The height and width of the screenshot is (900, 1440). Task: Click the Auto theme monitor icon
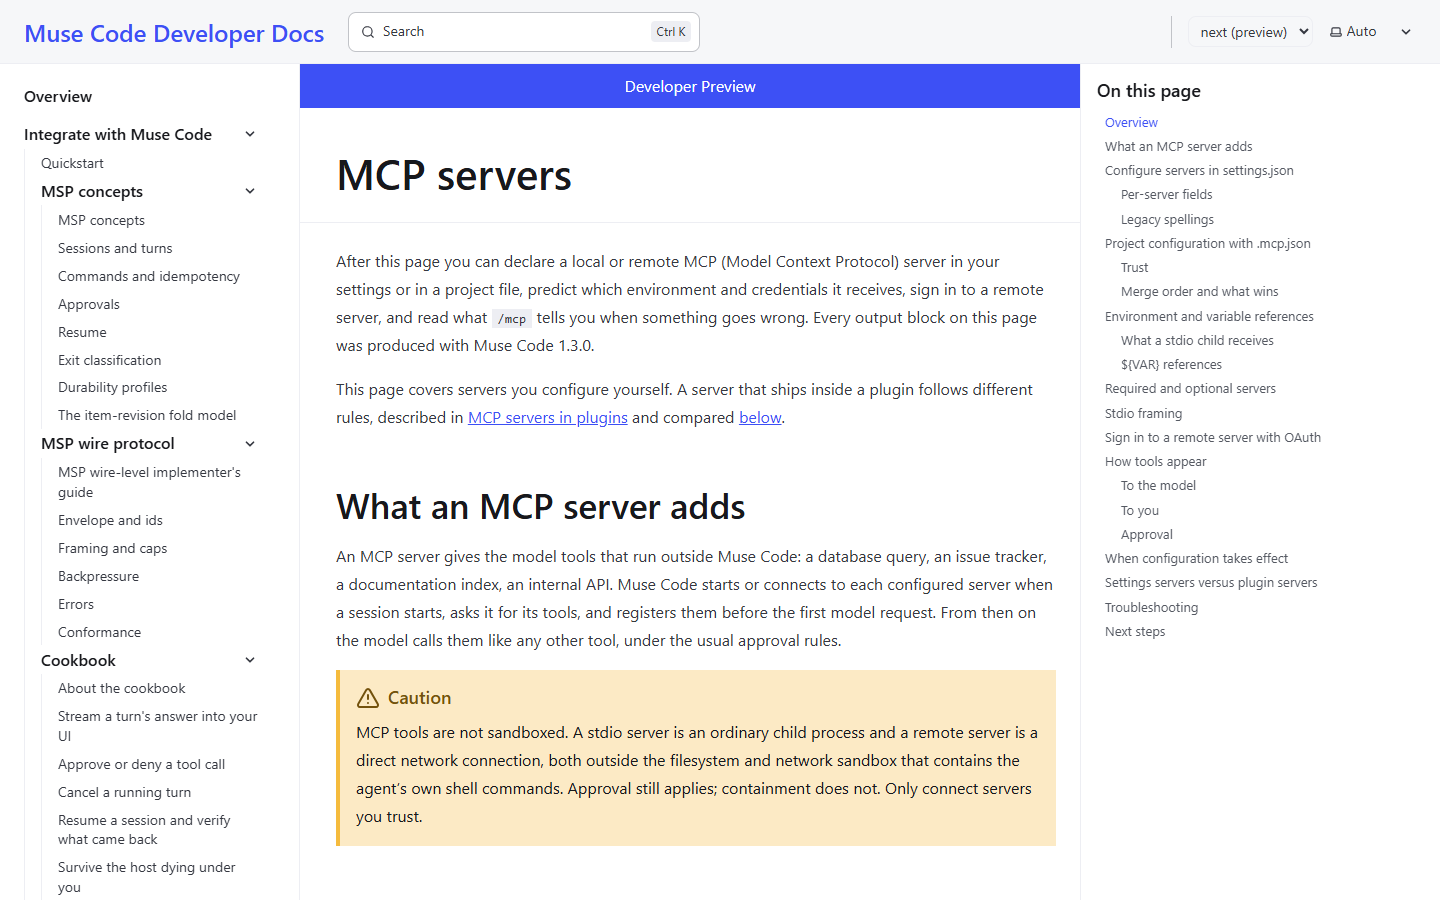tap(1336, 32)
